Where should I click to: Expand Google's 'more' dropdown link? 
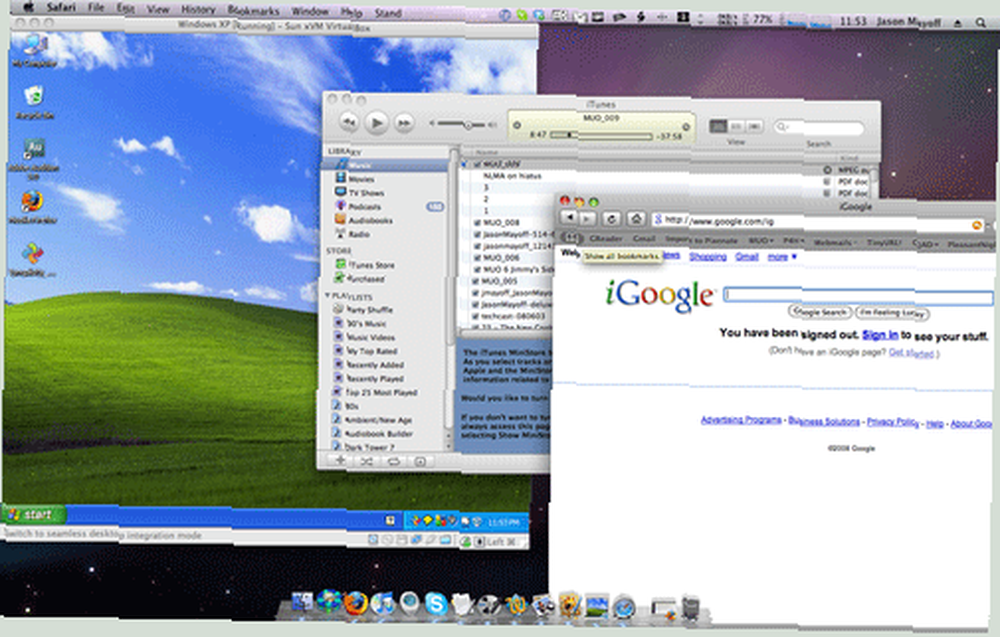pos(782,256)
